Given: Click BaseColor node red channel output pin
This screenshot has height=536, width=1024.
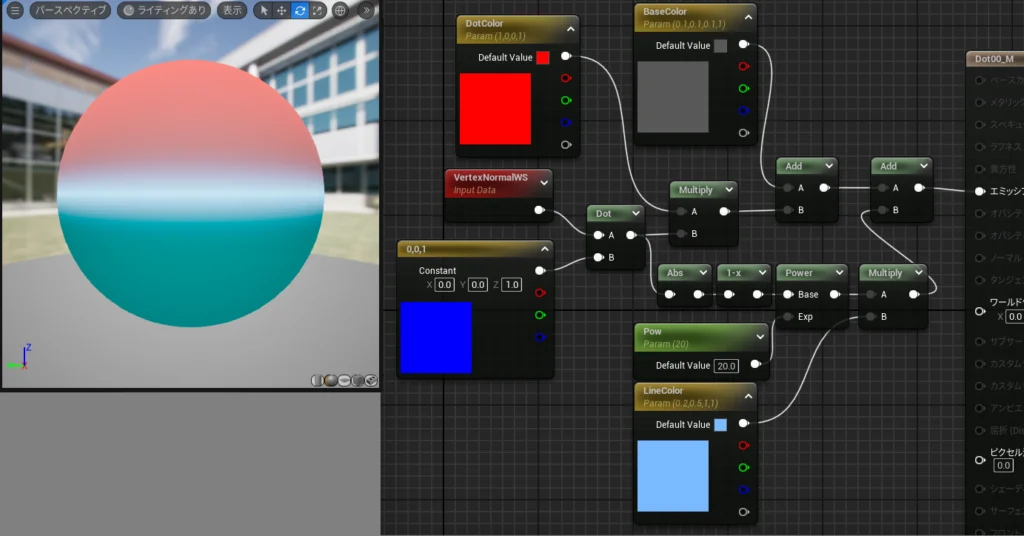Looking at the screenshot, I should click(x=743, y=67).
